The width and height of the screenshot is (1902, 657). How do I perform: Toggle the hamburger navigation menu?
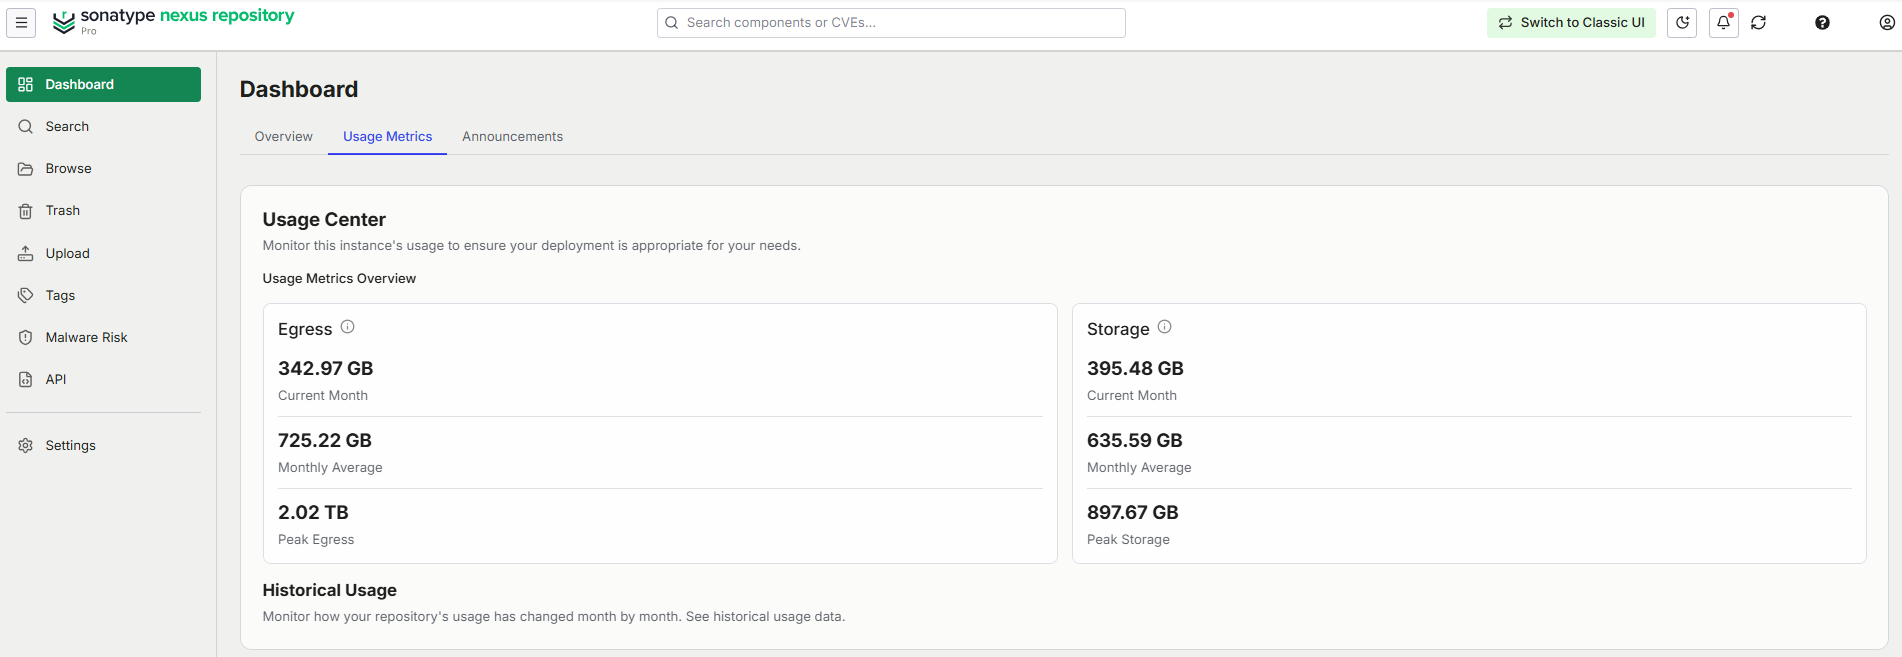(x=21, y=23)
